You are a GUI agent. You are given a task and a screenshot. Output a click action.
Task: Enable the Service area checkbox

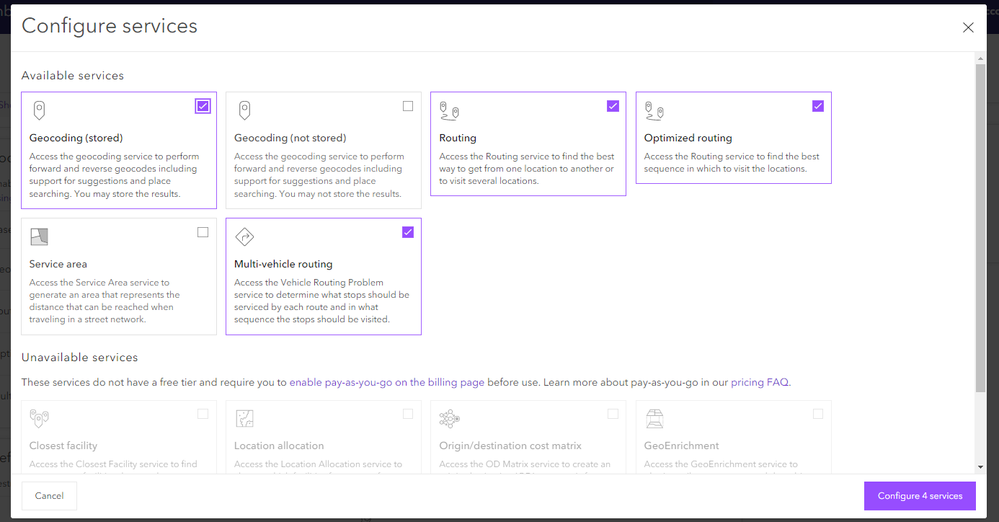click(x=203, y=232)
